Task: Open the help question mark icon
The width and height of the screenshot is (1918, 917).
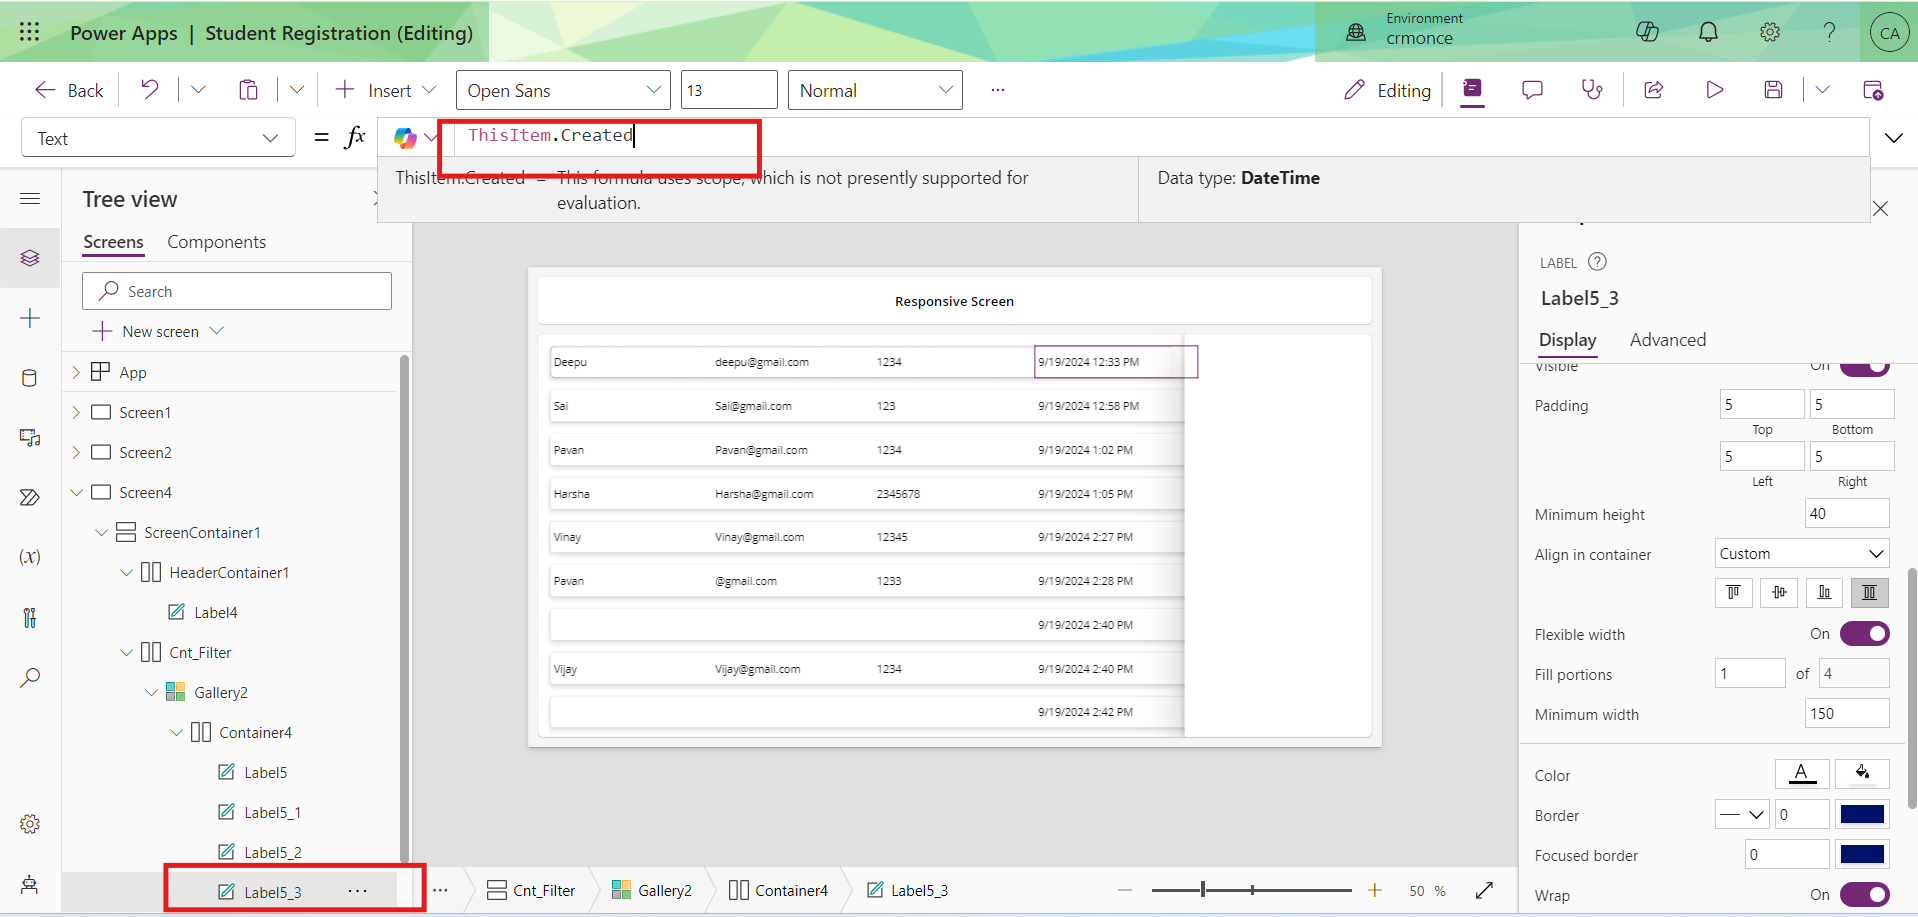Action: point(1829,32)
